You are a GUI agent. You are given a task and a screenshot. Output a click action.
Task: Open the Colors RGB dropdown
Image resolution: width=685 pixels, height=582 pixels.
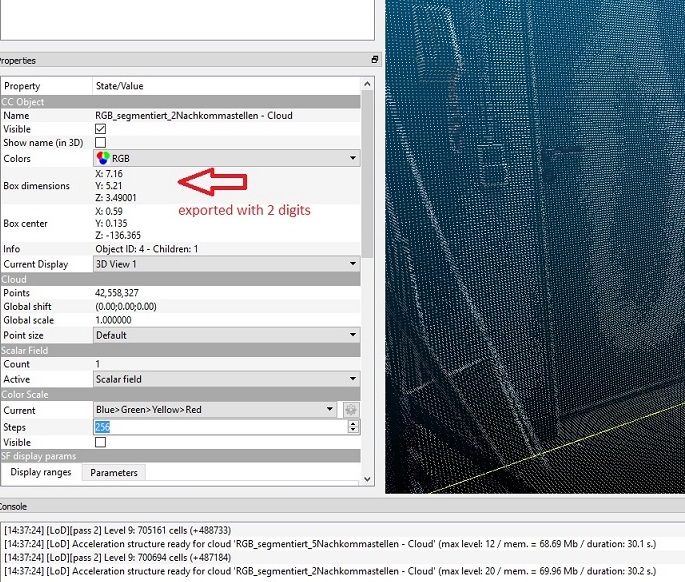(352, 158)
